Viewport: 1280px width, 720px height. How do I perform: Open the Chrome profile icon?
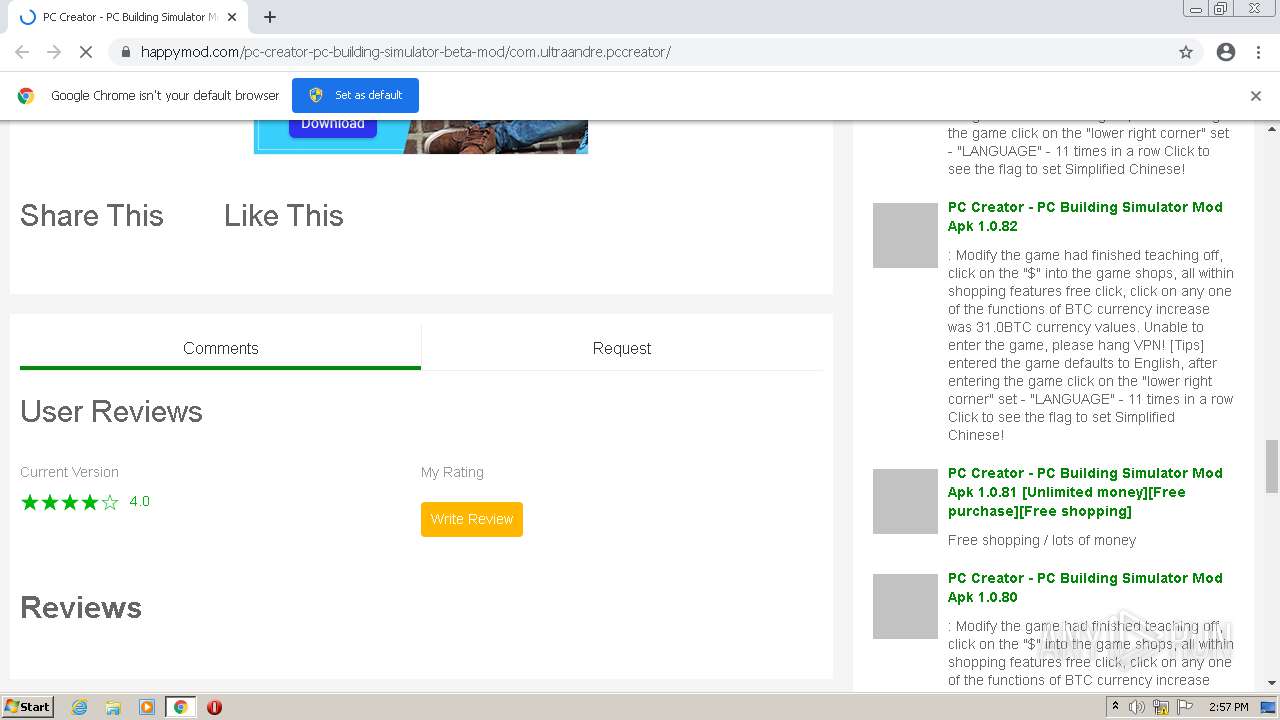pos(1226,52)
